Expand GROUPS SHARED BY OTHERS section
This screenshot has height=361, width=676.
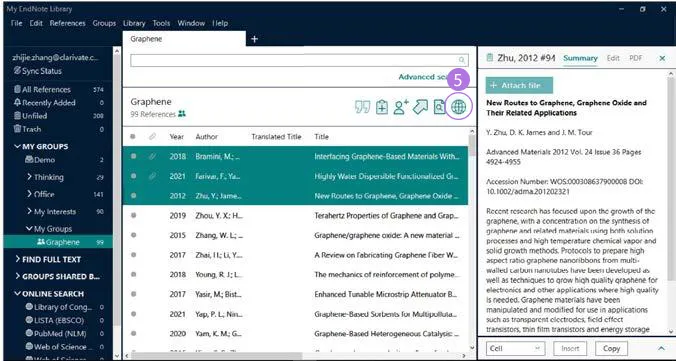(17, 276)
